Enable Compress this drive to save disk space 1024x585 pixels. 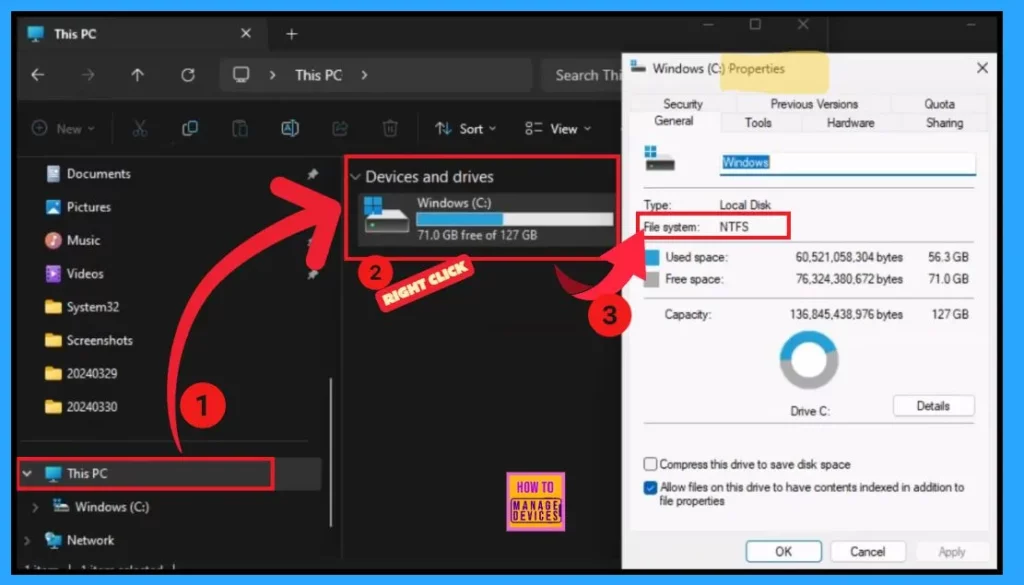pyautogui.click(x=650, y=464)
